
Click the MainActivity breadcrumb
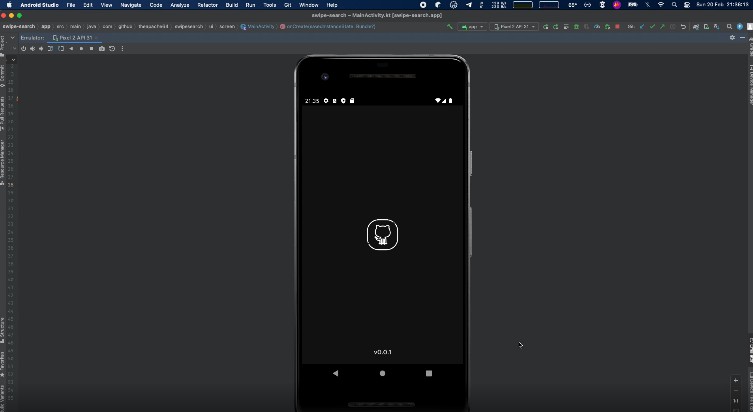click(257, 26)
